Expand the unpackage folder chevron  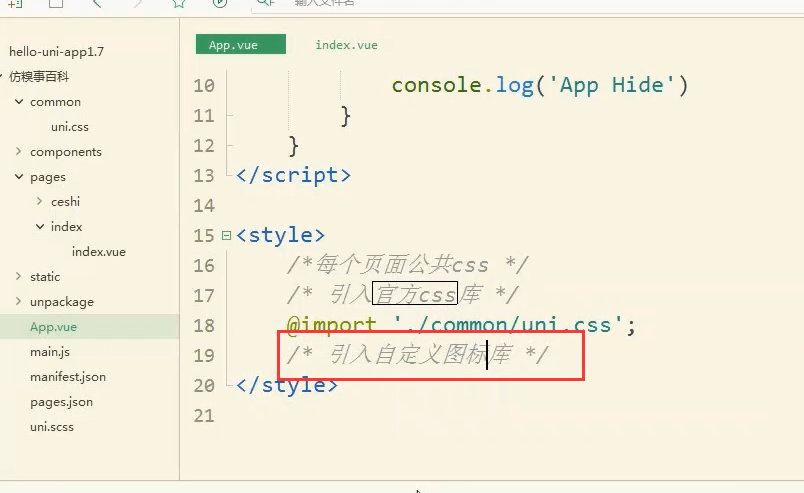(x=19, y=301)
